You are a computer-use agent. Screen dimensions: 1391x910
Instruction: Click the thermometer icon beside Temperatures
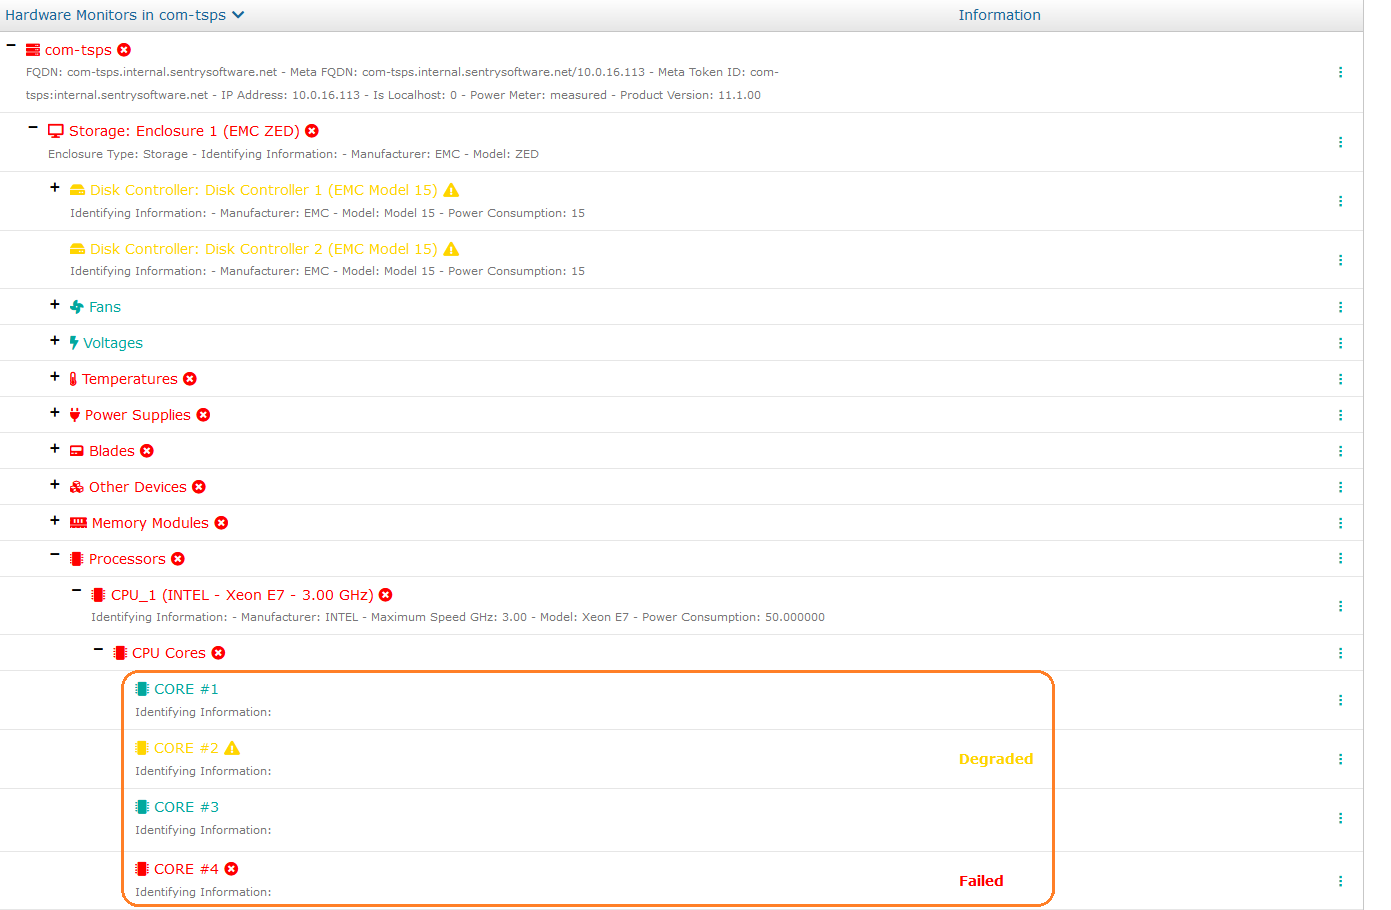point(73,379)
